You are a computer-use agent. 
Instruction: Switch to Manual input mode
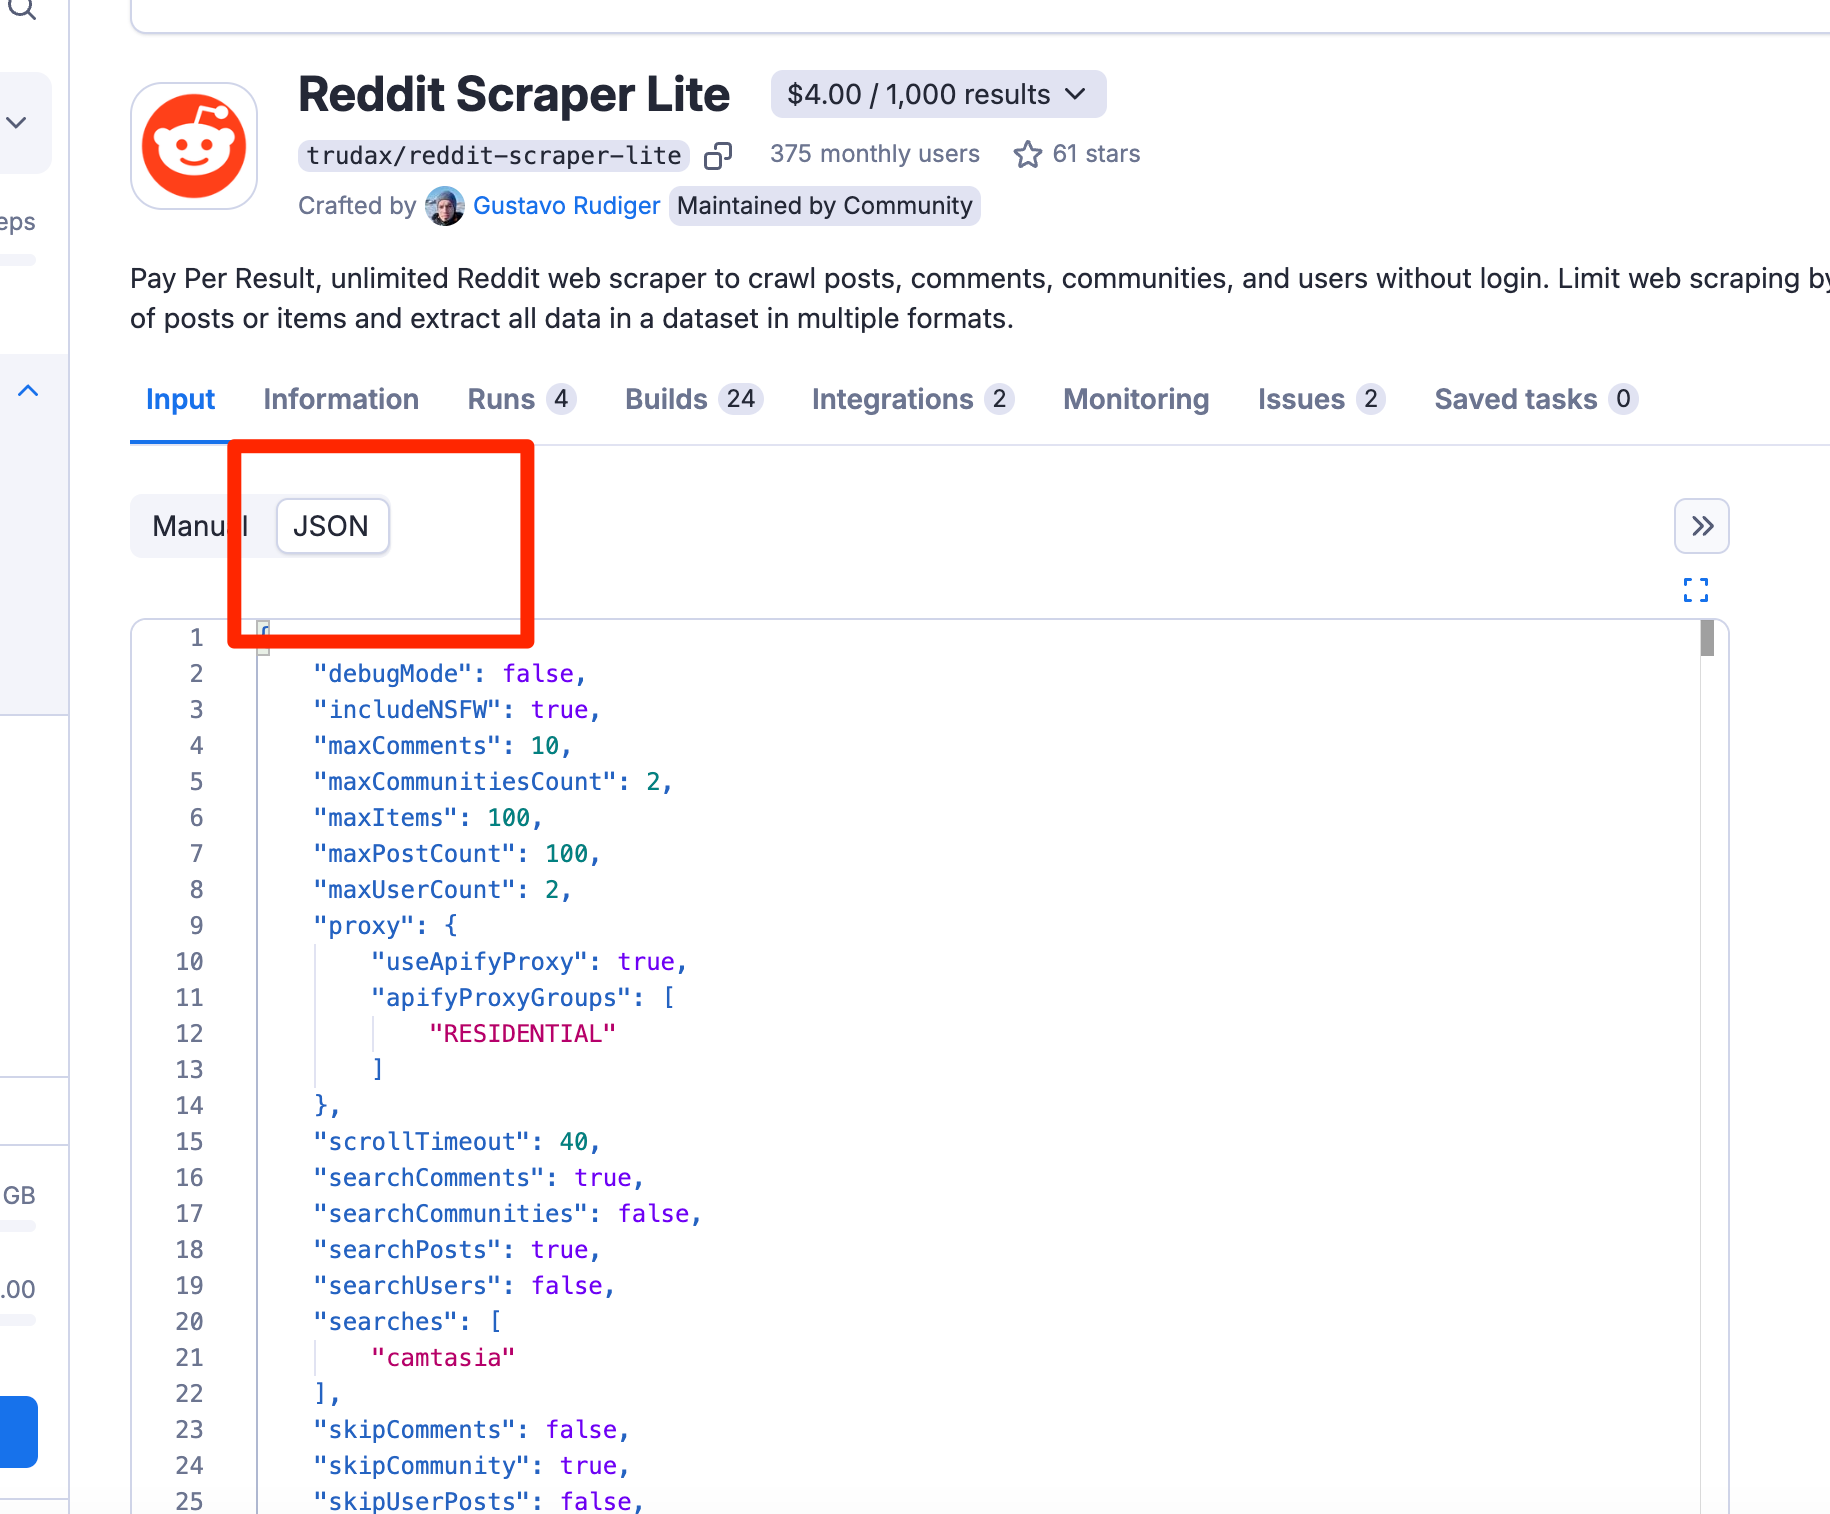(x=200, y=526)
